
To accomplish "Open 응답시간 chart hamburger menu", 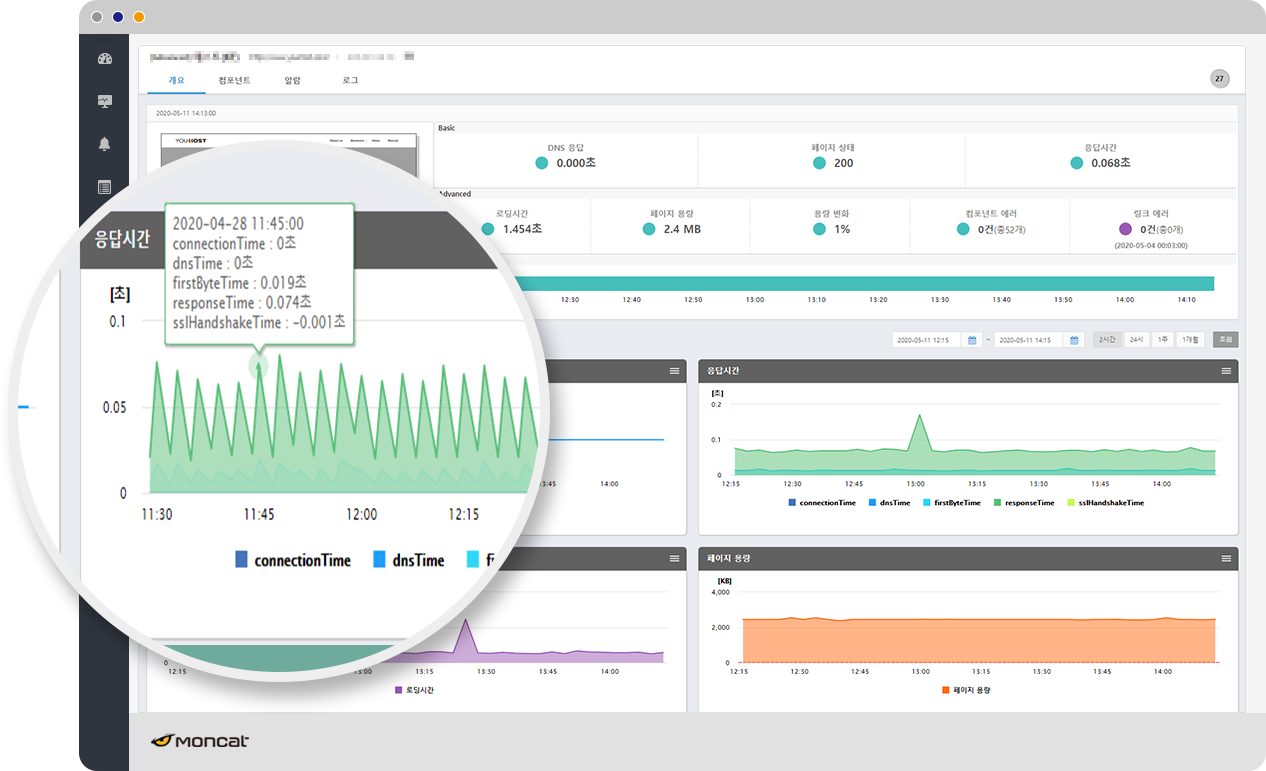I will click(1226, 371).
